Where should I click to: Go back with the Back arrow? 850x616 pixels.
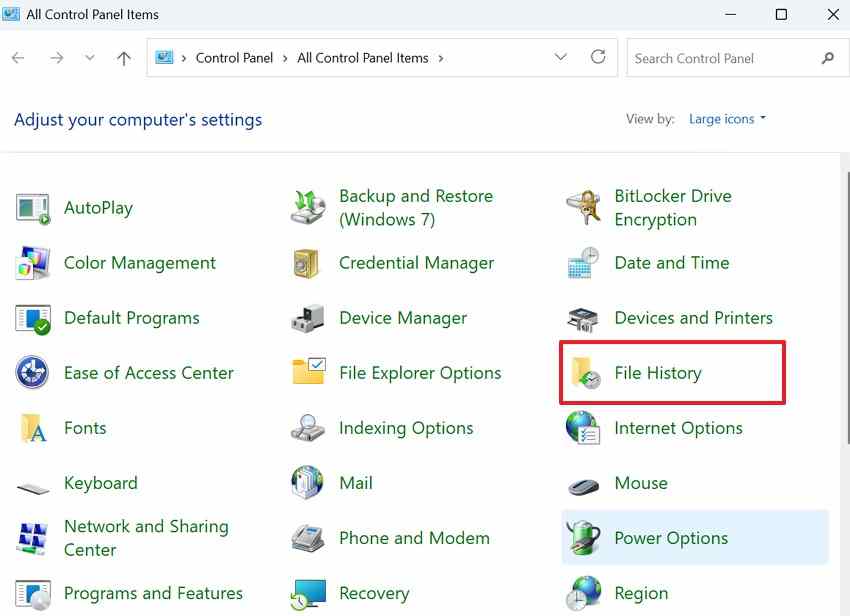[18, 57]
